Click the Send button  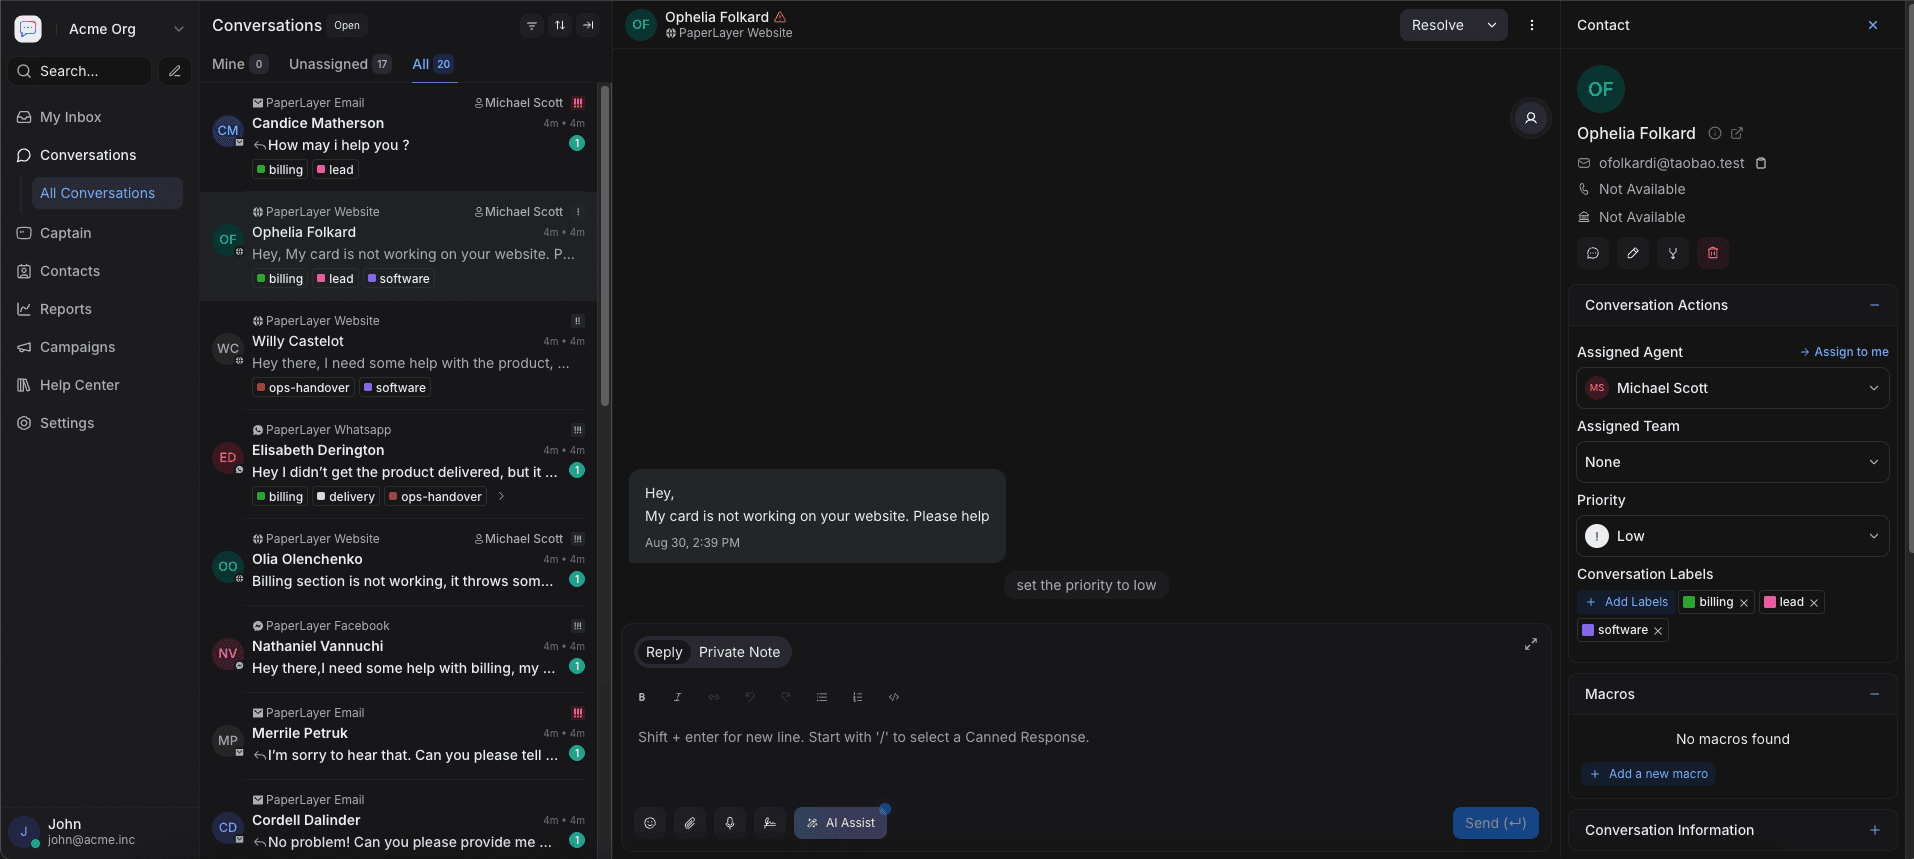click(x=1495, y=823)
